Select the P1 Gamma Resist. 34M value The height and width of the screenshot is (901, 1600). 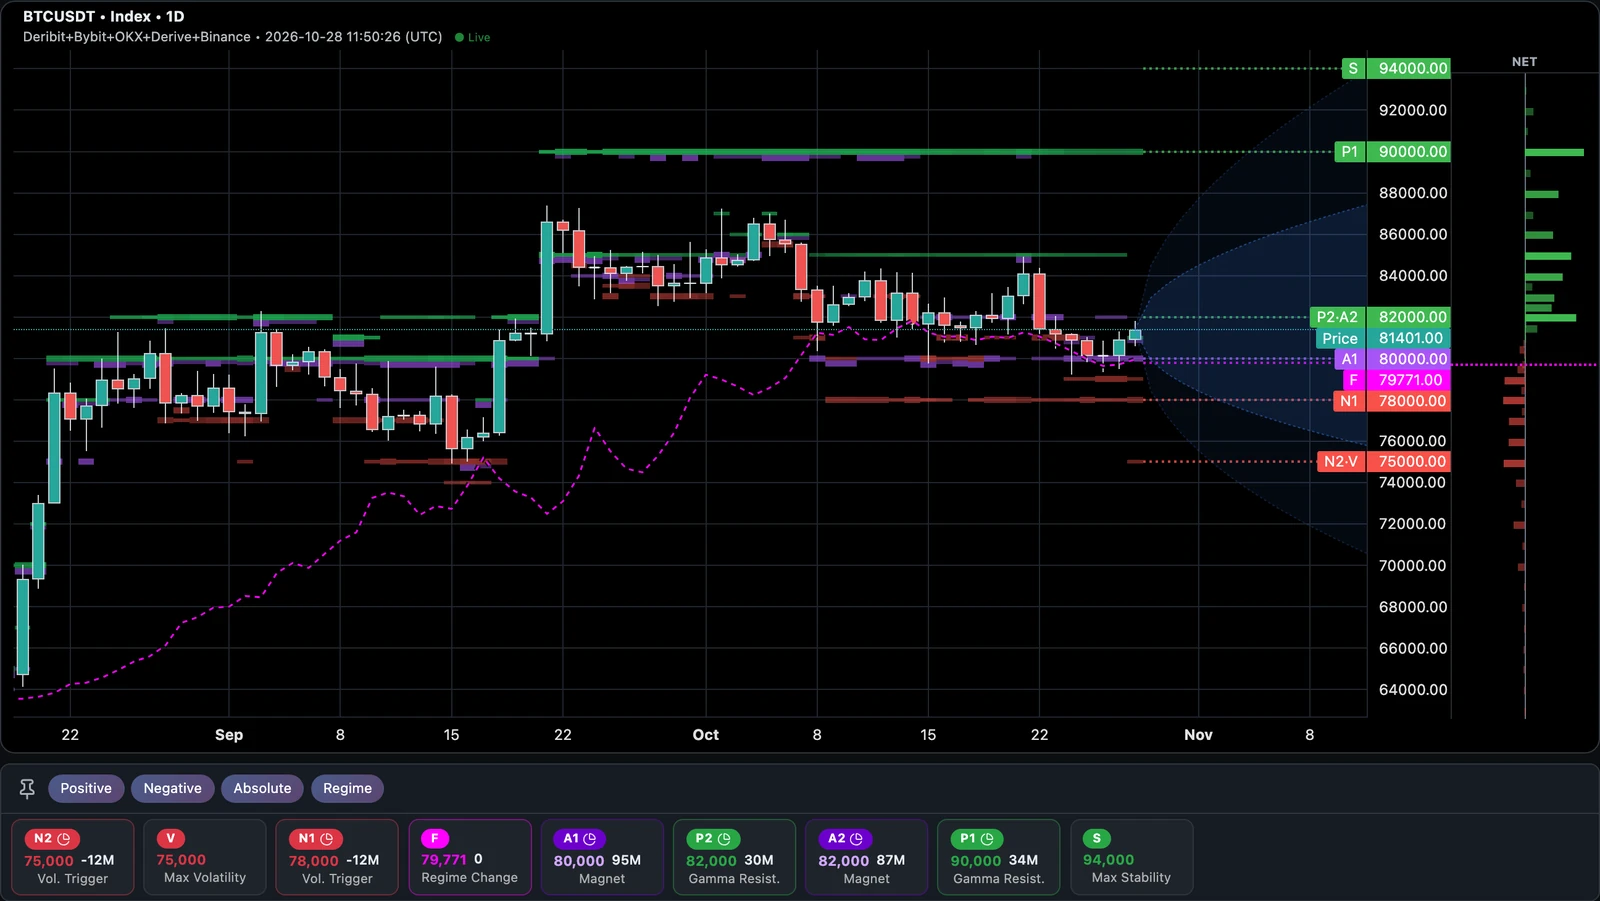point(1023,860)
